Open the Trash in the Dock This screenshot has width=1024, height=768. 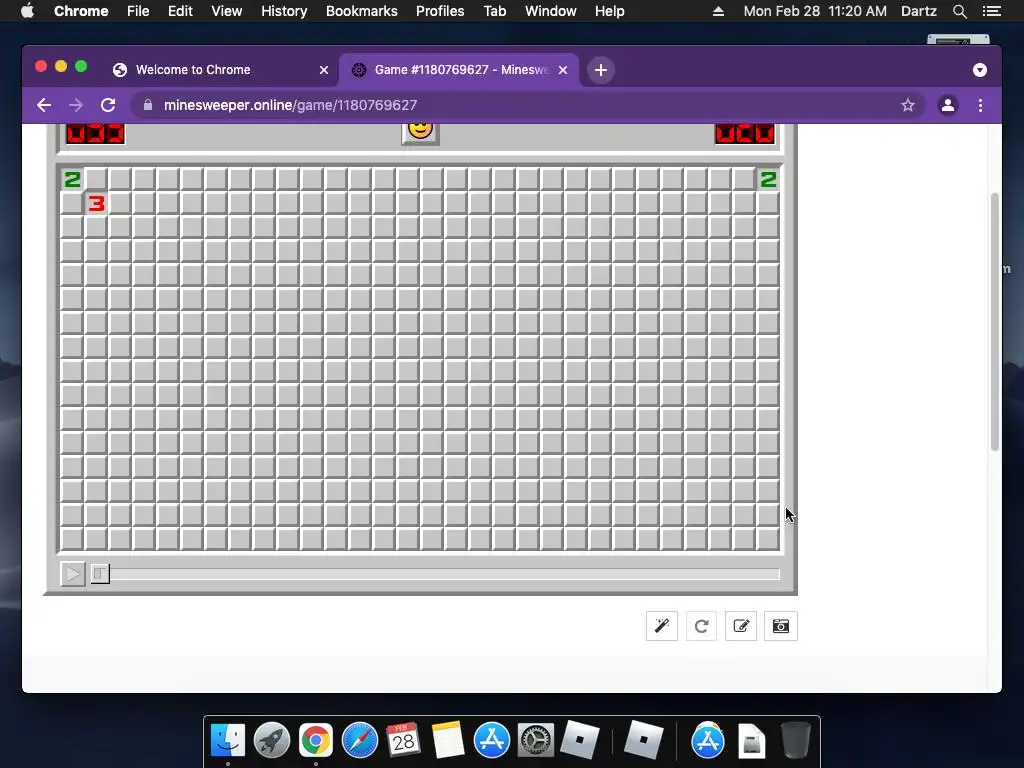795,740
